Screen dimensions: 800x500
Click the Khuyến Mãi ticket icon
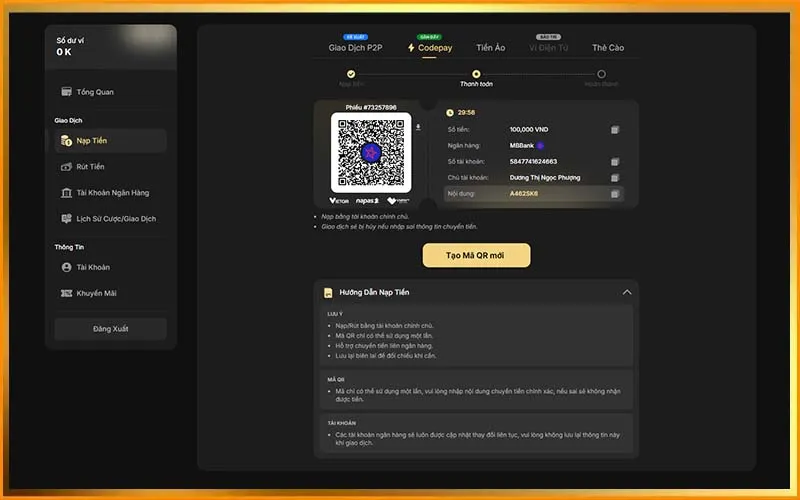point(66,293)
